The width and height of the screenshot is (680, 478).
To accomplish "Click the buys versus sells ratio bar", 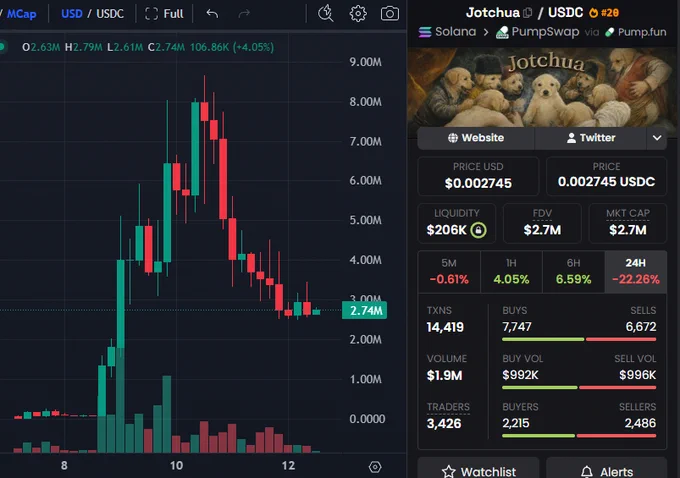I will coord(579,339).
